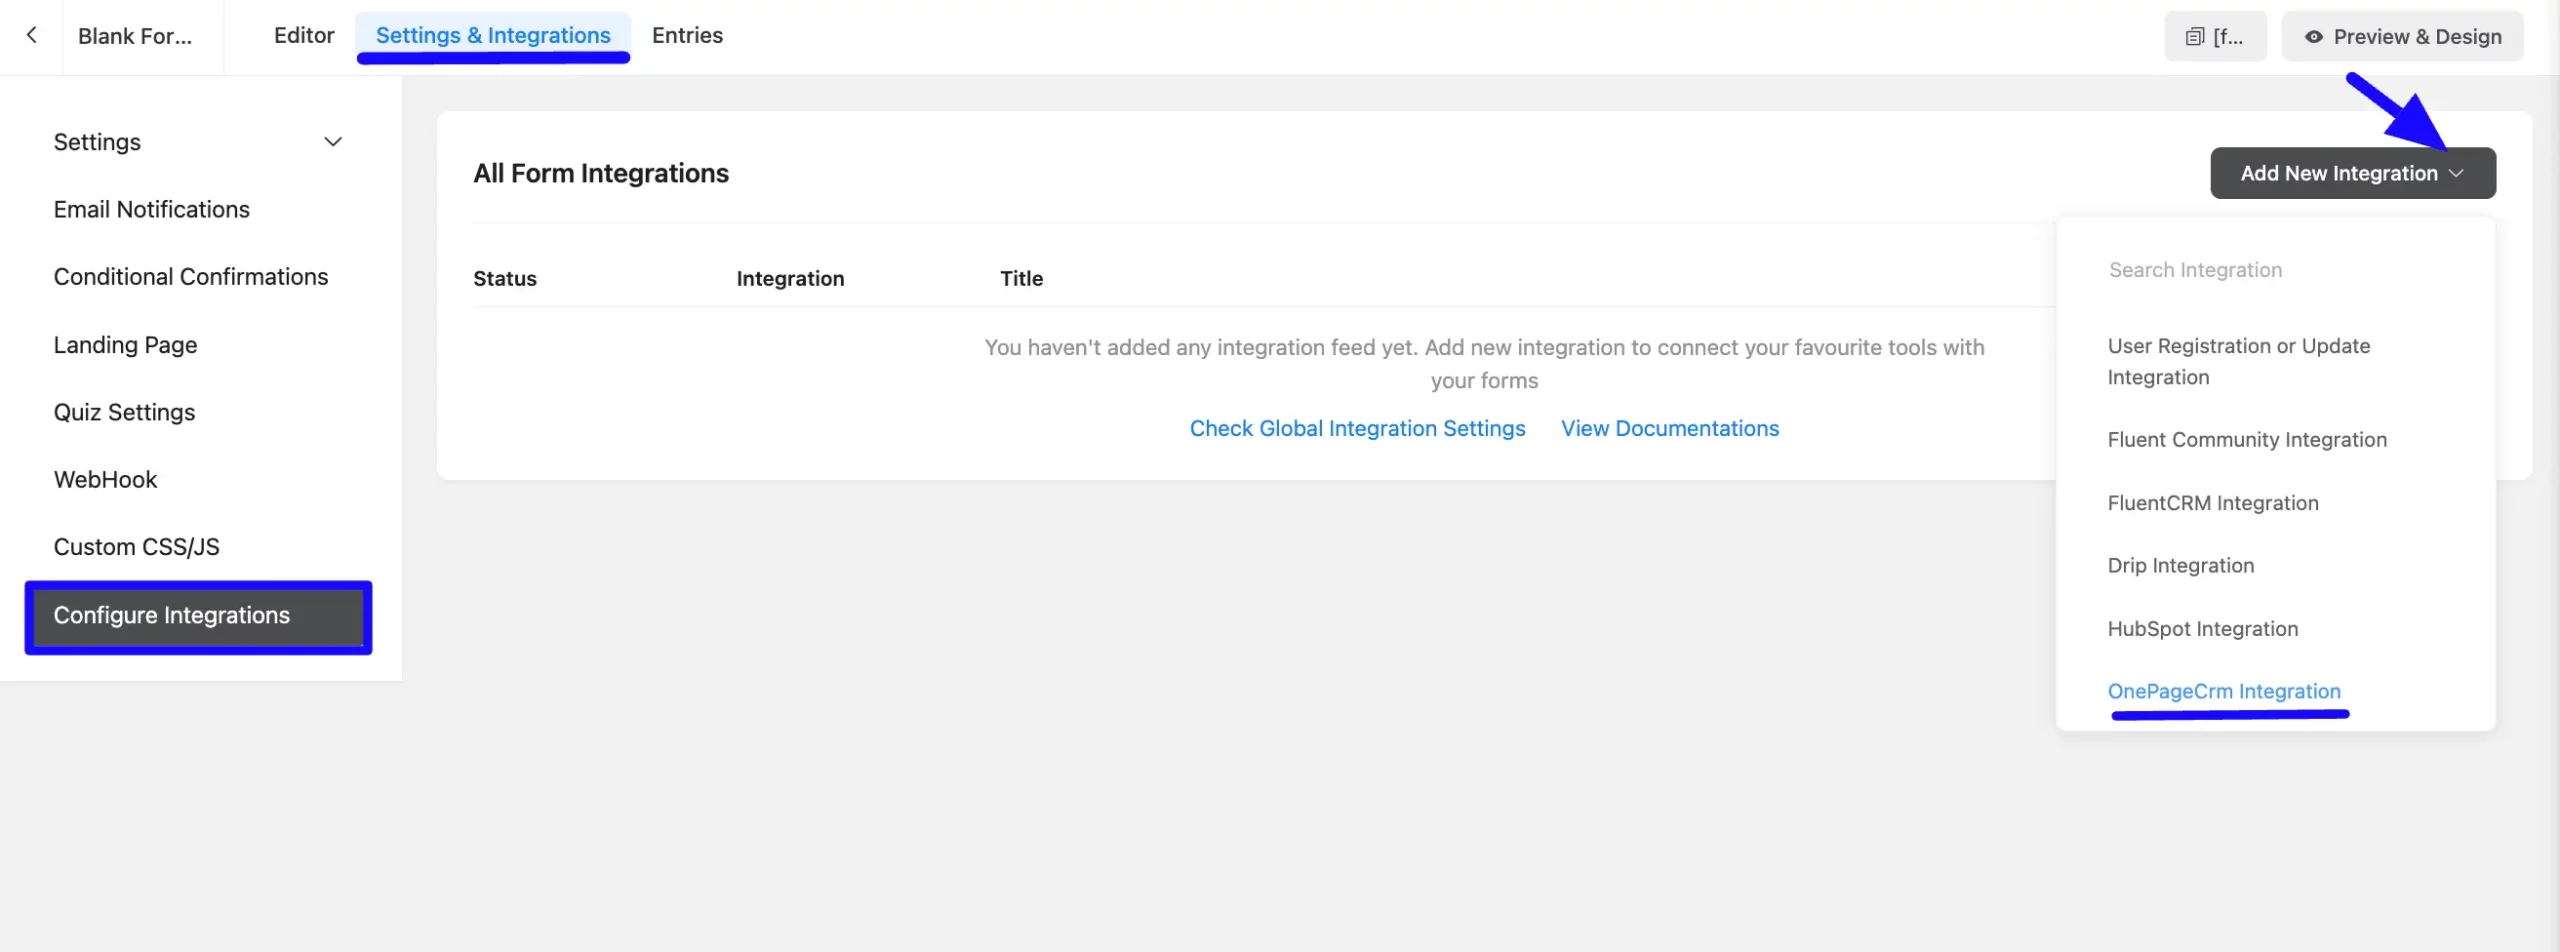The height and width of the screenshot is (952, 2560).
Task: Click the Search Integration field
Action: click(2197, 269)
